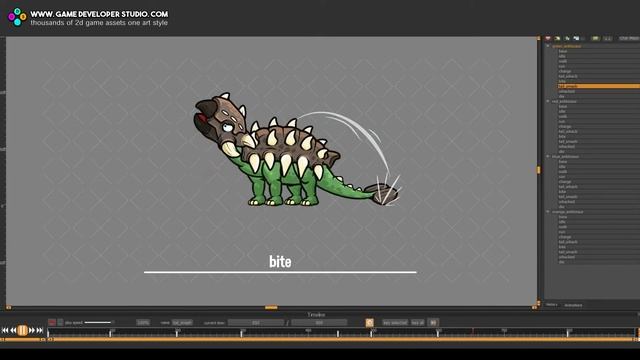Viewport: 640px width, 360px height.
Task: Select tail_whack animation under green_ankylosaur
Action: click(x=568, y=76)
